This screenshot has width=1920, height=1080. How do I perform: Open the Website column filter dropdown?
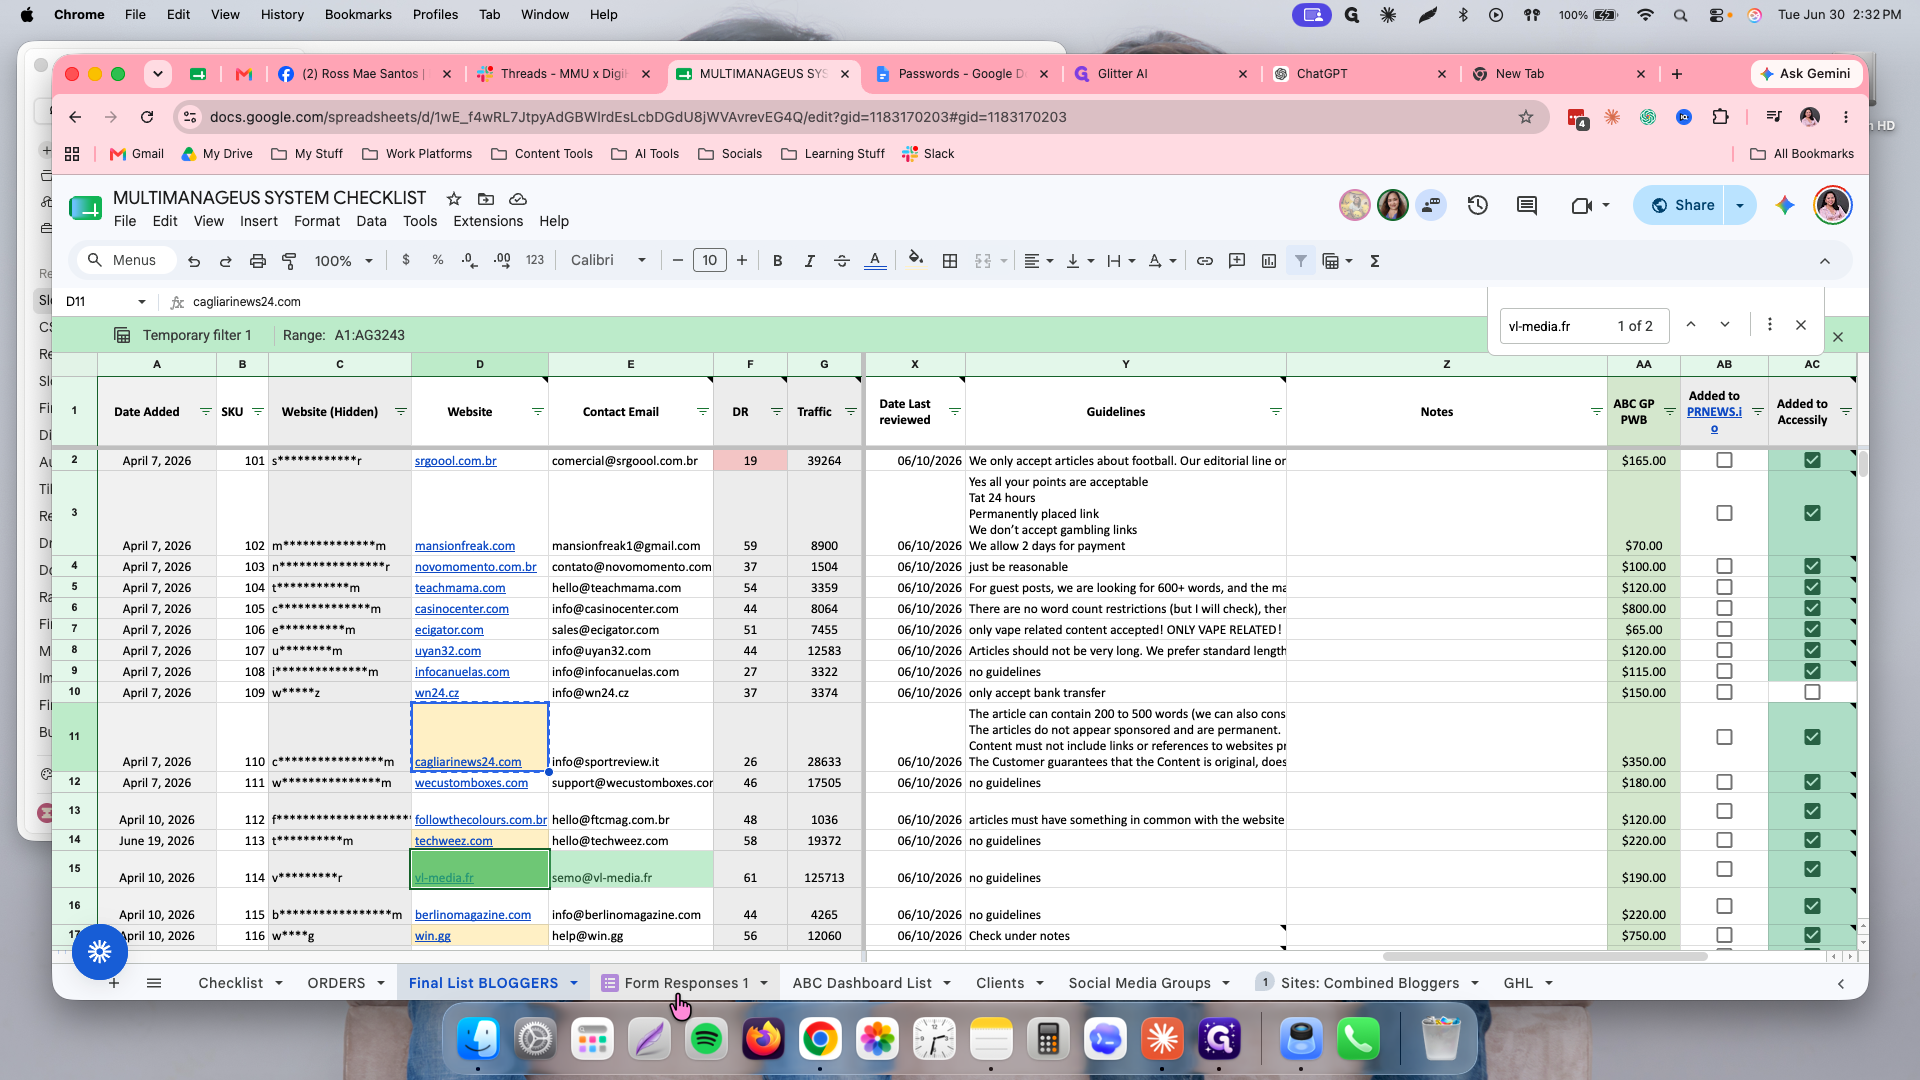coord(537,412)
